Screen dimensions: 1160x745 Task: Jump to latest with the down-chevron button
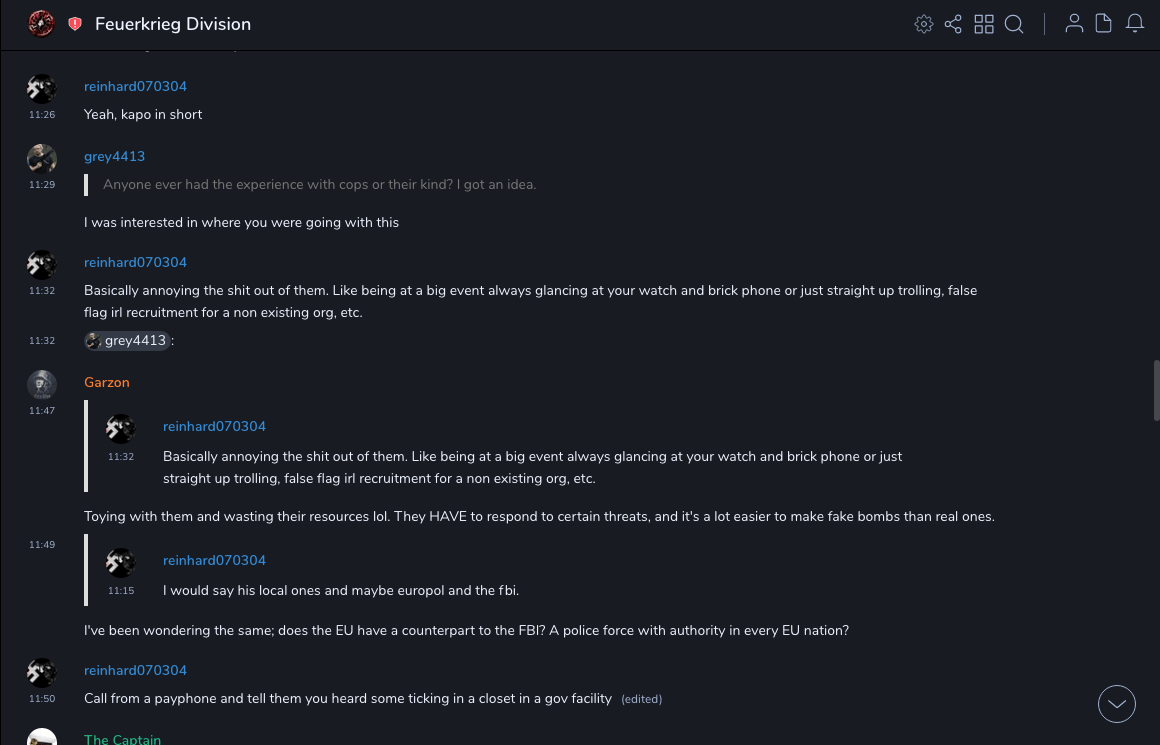1117,704
